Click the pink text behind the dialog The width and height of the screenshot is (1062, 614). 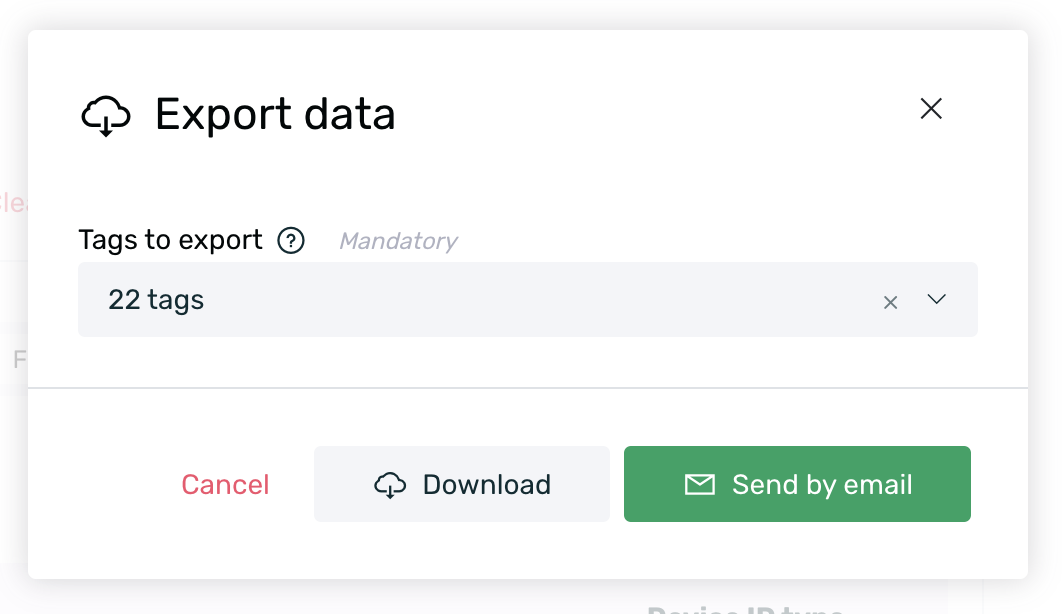click(12, 202)
